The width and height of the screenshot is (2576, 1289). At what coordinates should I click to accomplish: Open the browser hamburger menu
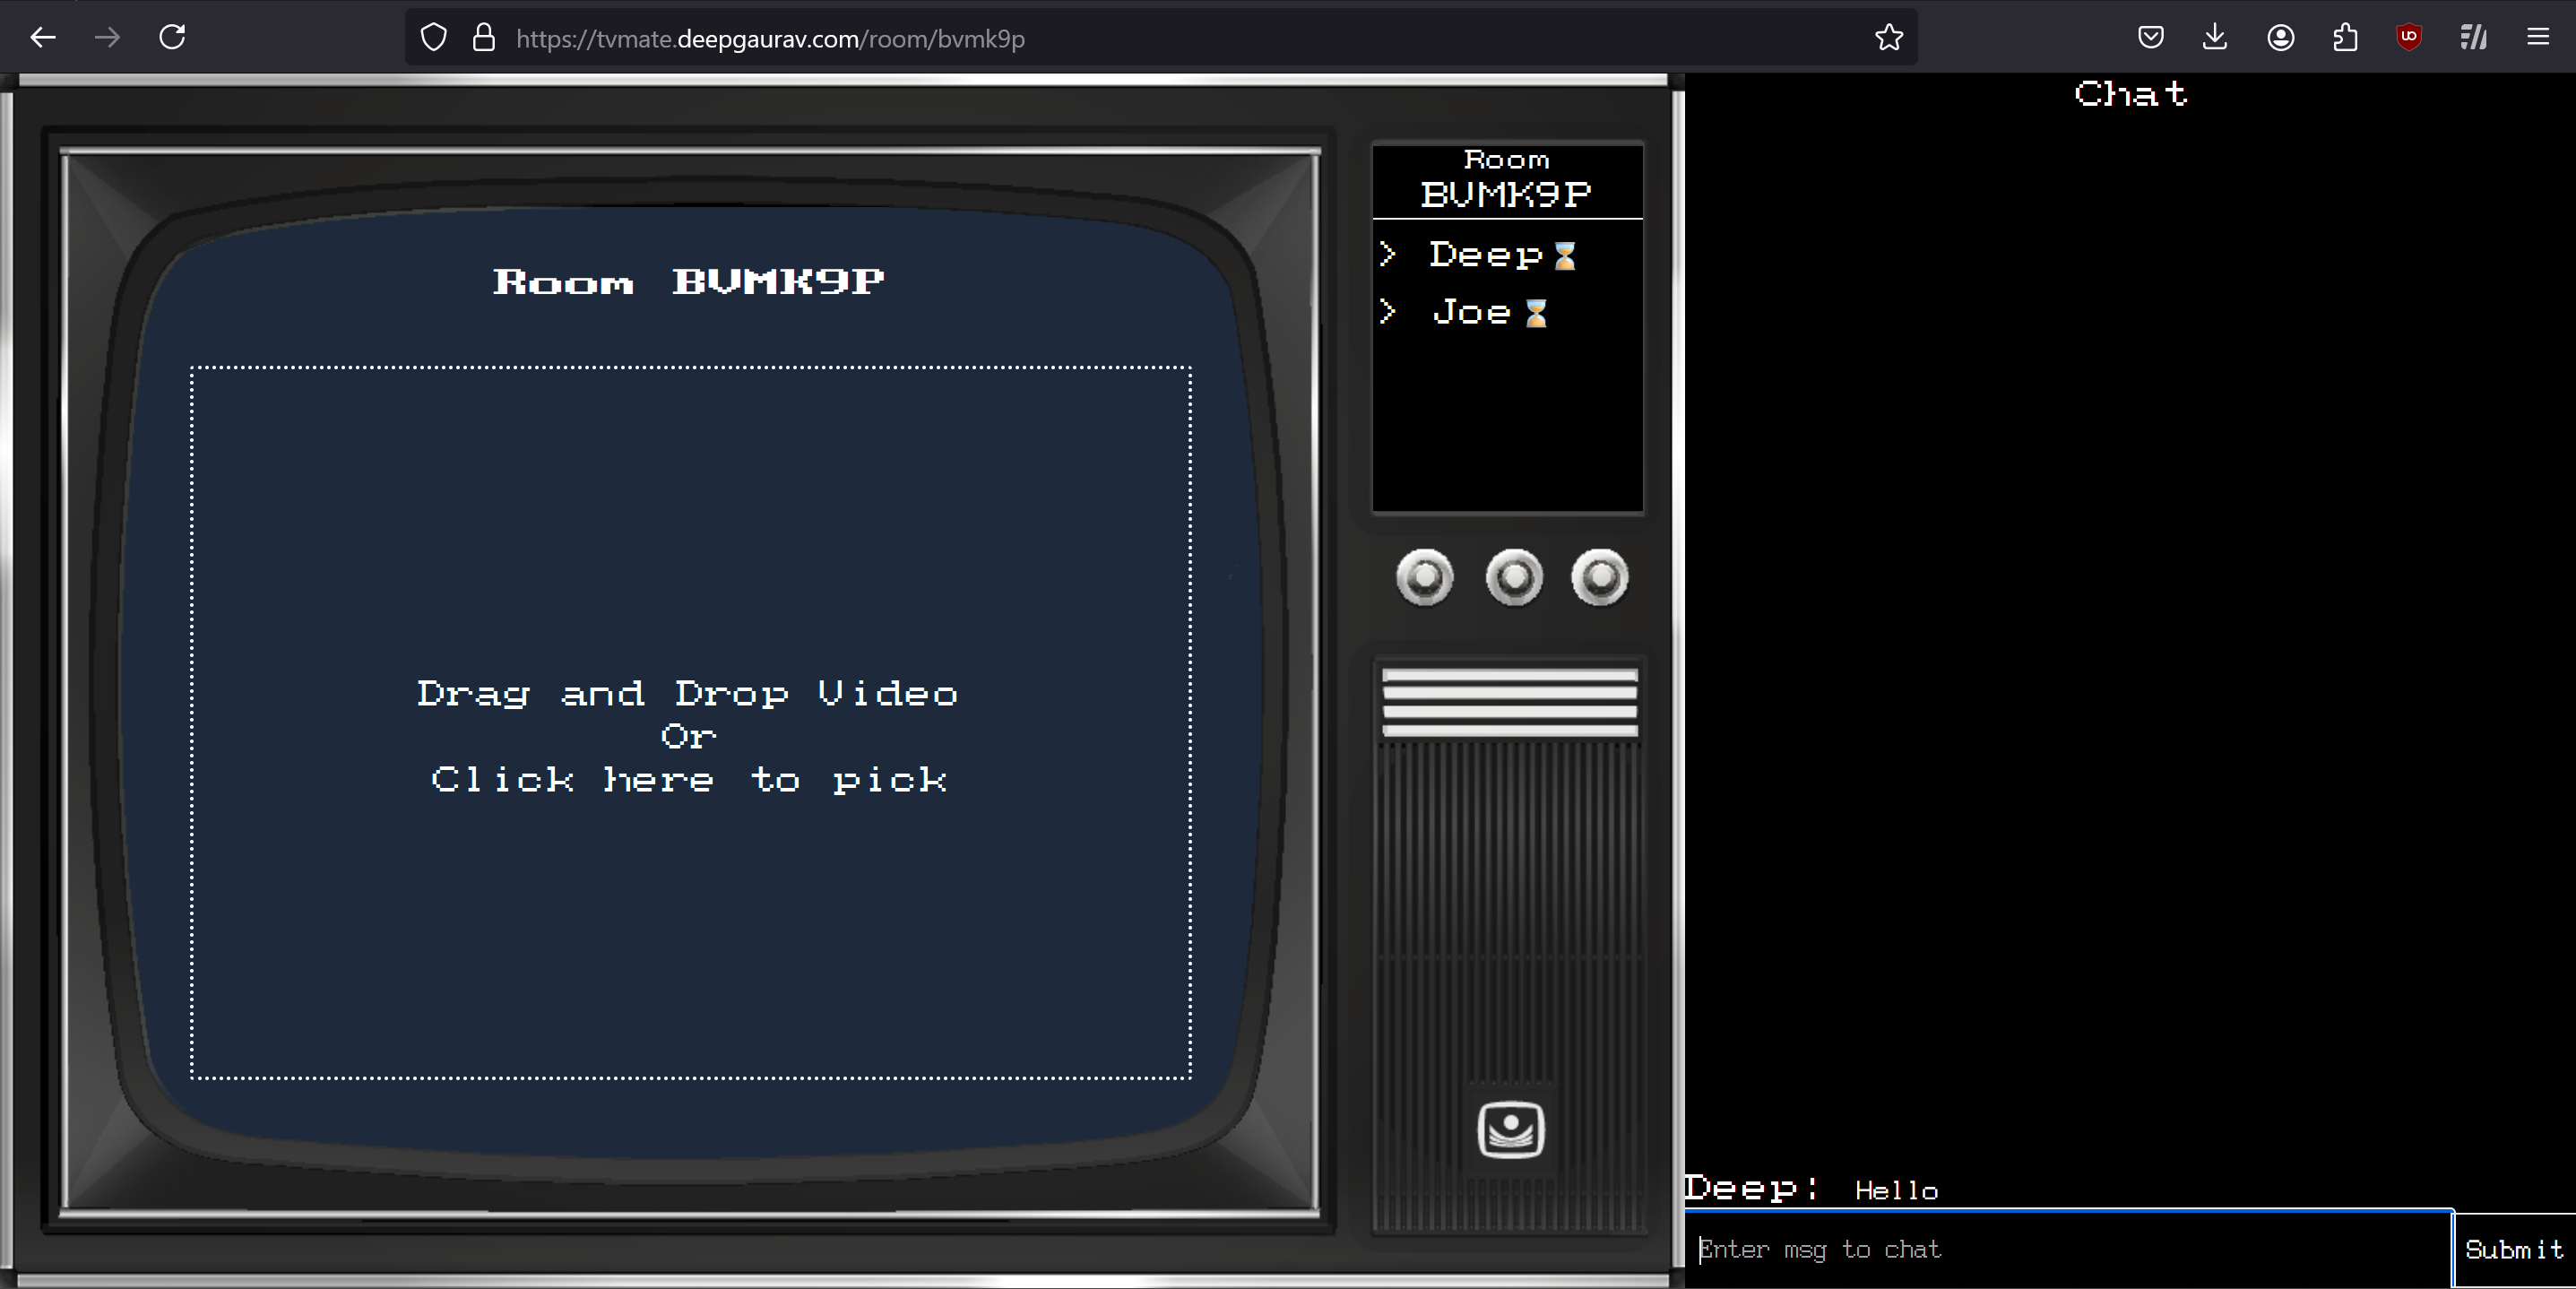click(2539, 37)
